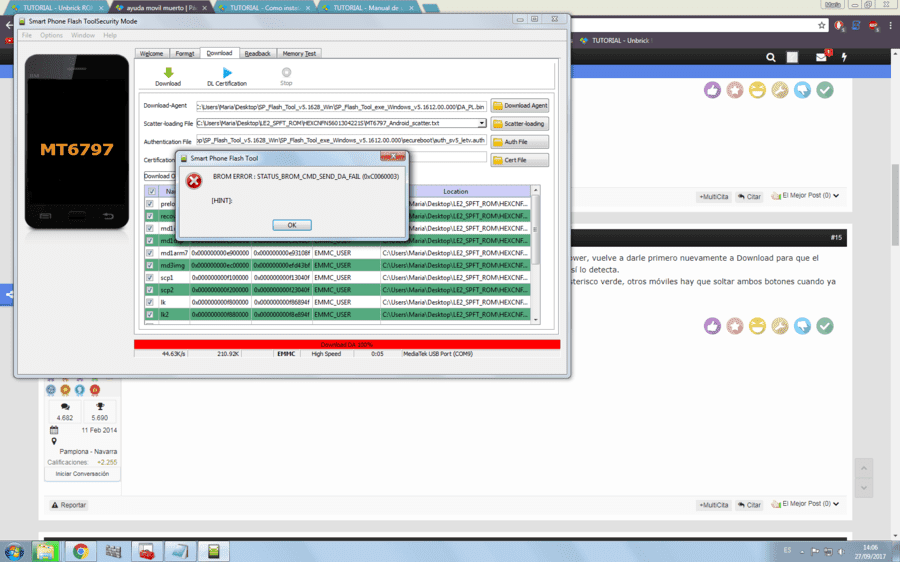Open the File Explorer taskbar icon

click(46, 552)
